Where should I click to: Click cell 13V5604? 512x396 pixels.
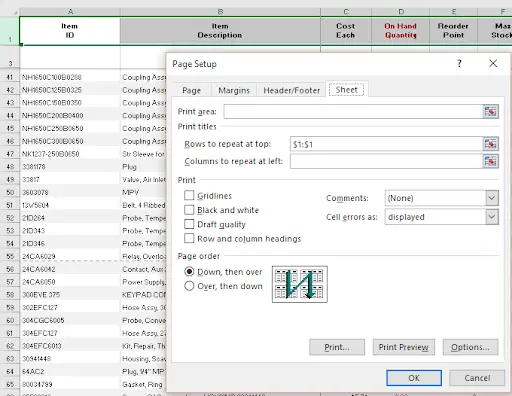click(70, 205)
